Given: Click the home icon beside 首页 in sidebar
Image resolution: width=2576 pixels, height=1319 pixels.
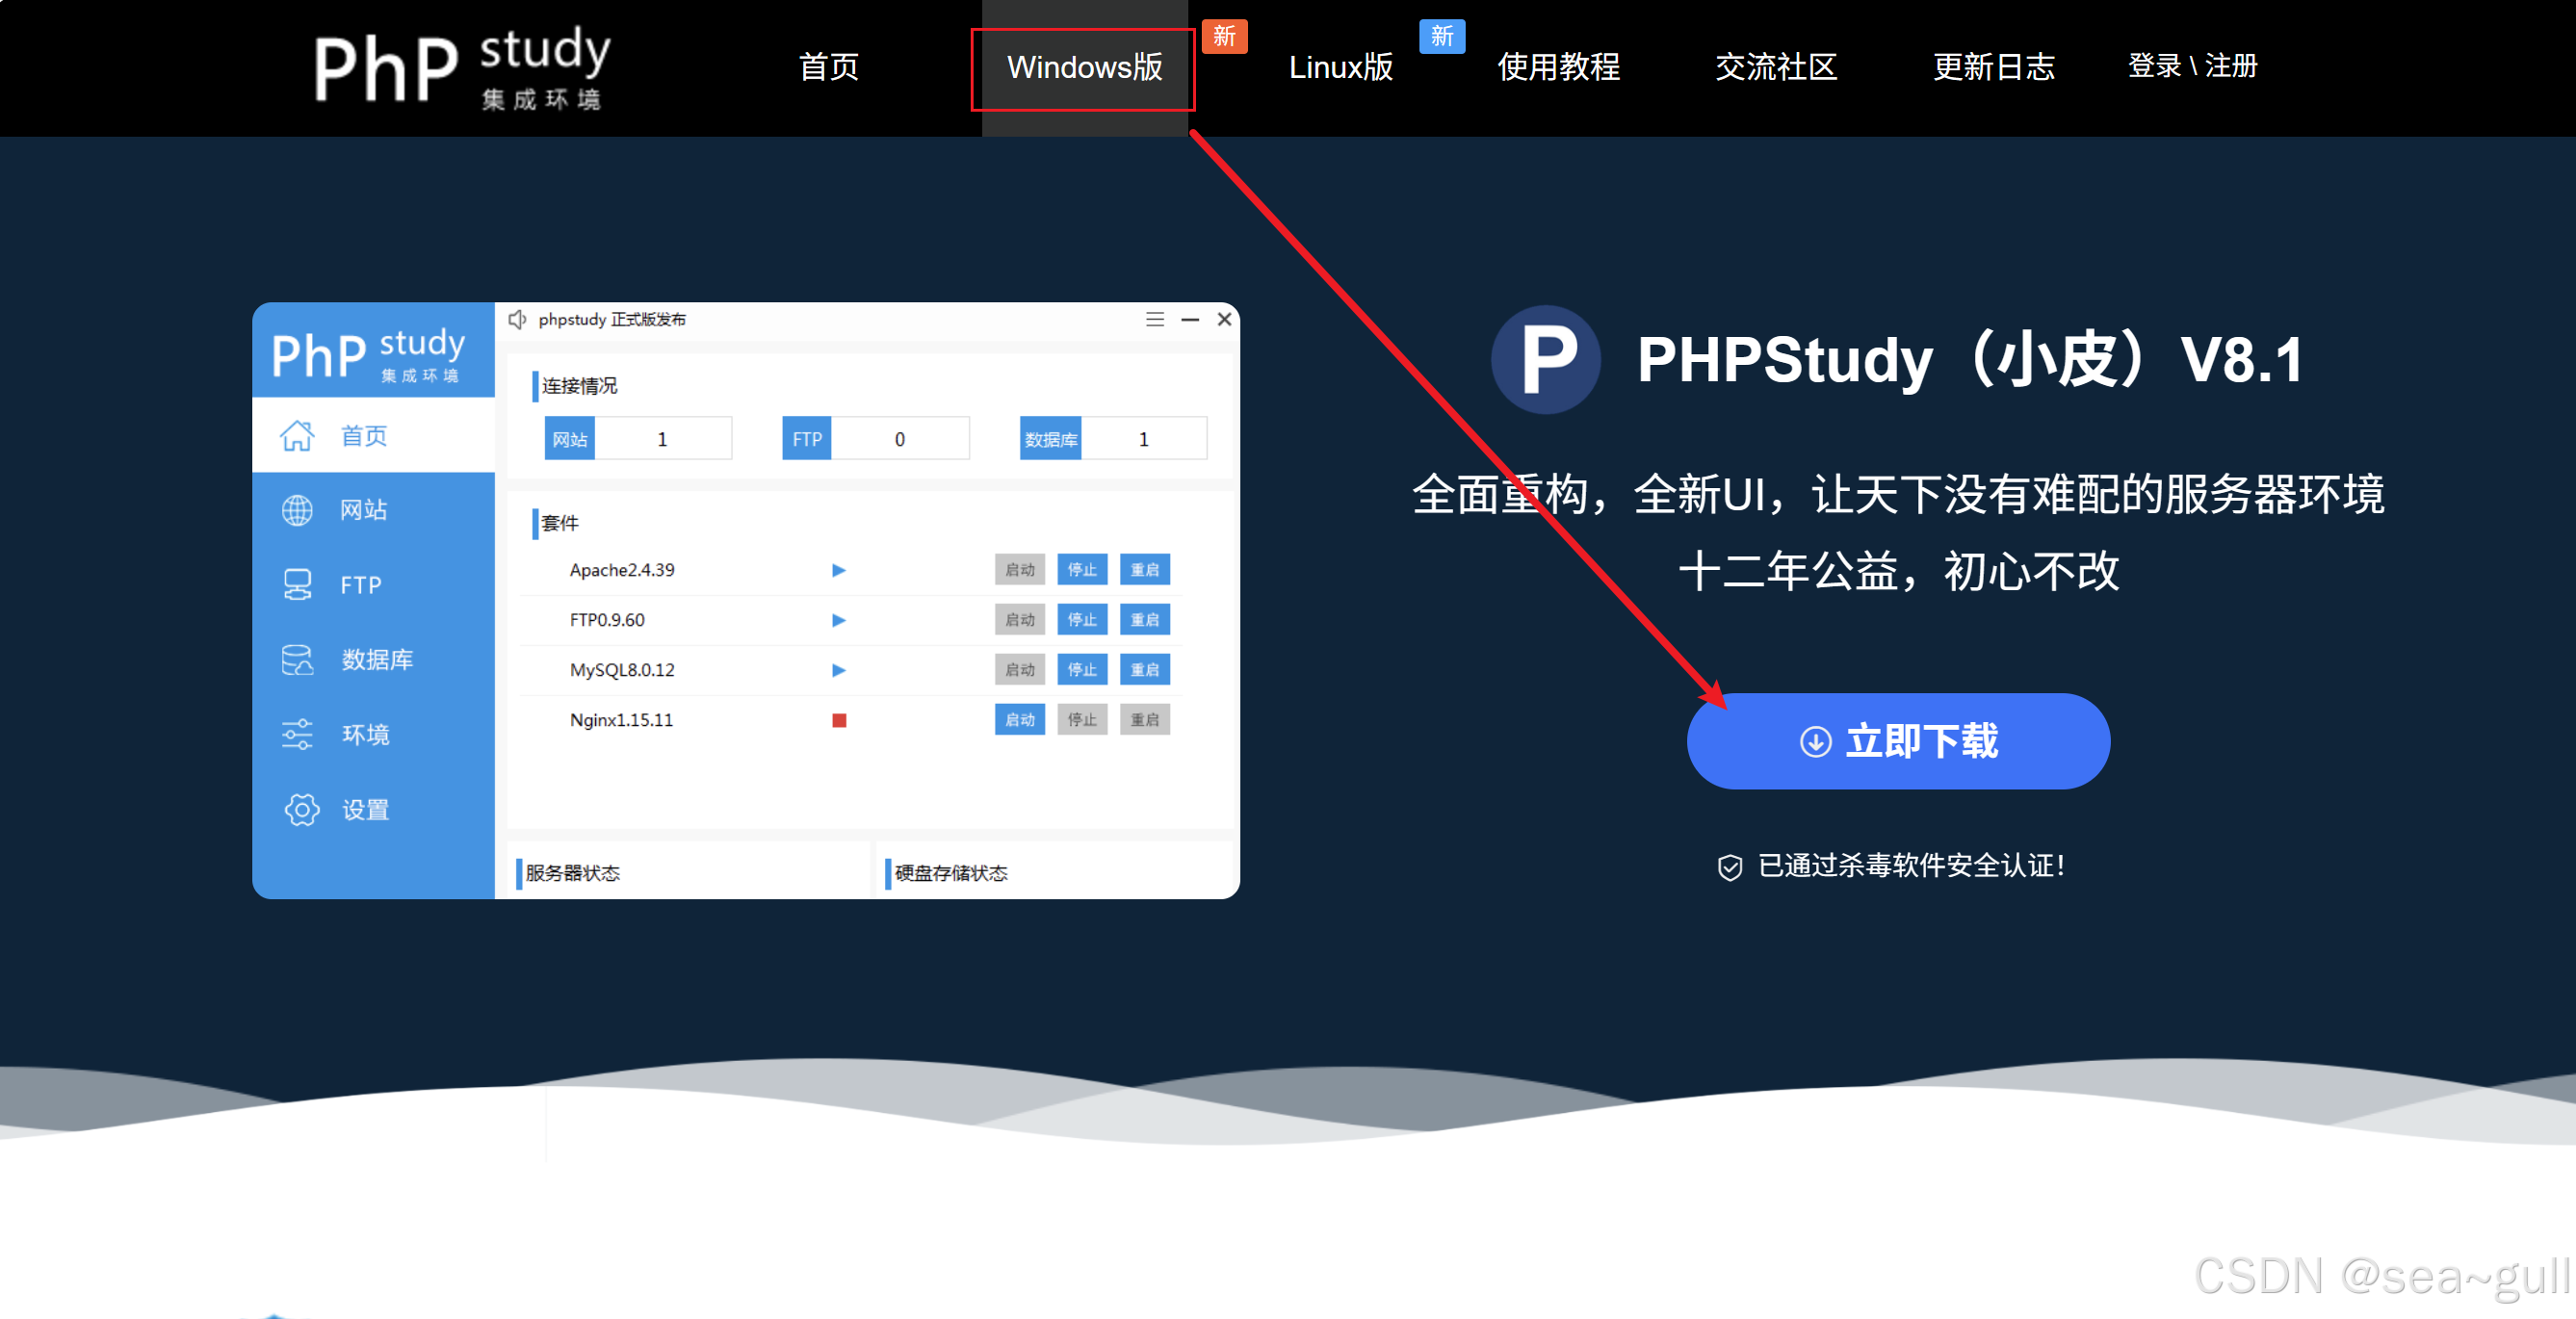Looking at the screenshot, I should click(x=297, y=435).
